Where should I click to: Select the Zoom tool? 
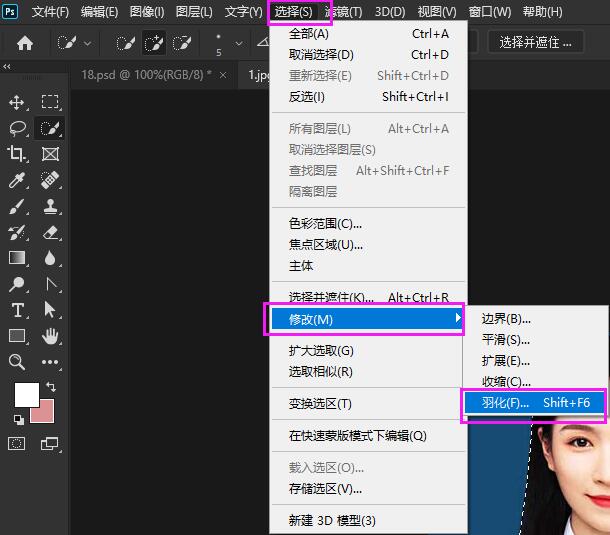tap(17, 362)
